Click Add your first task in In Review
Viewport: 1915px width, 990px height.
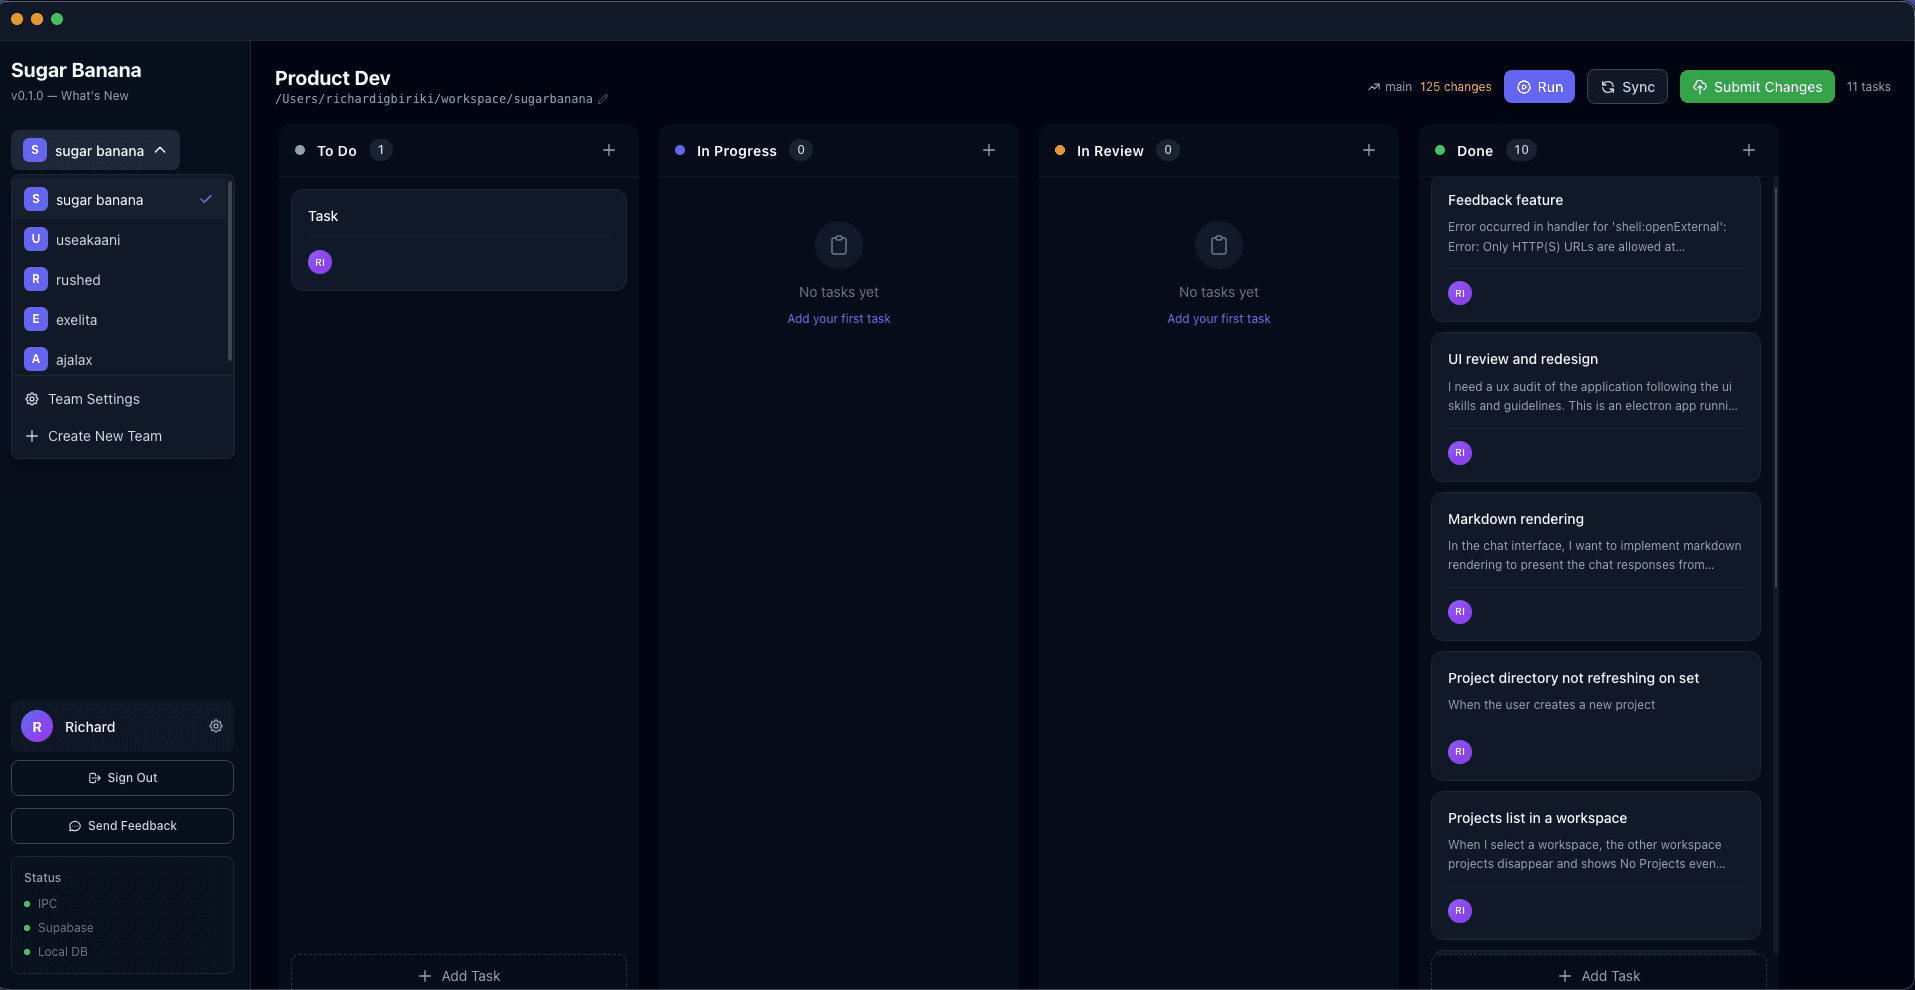1218,319
